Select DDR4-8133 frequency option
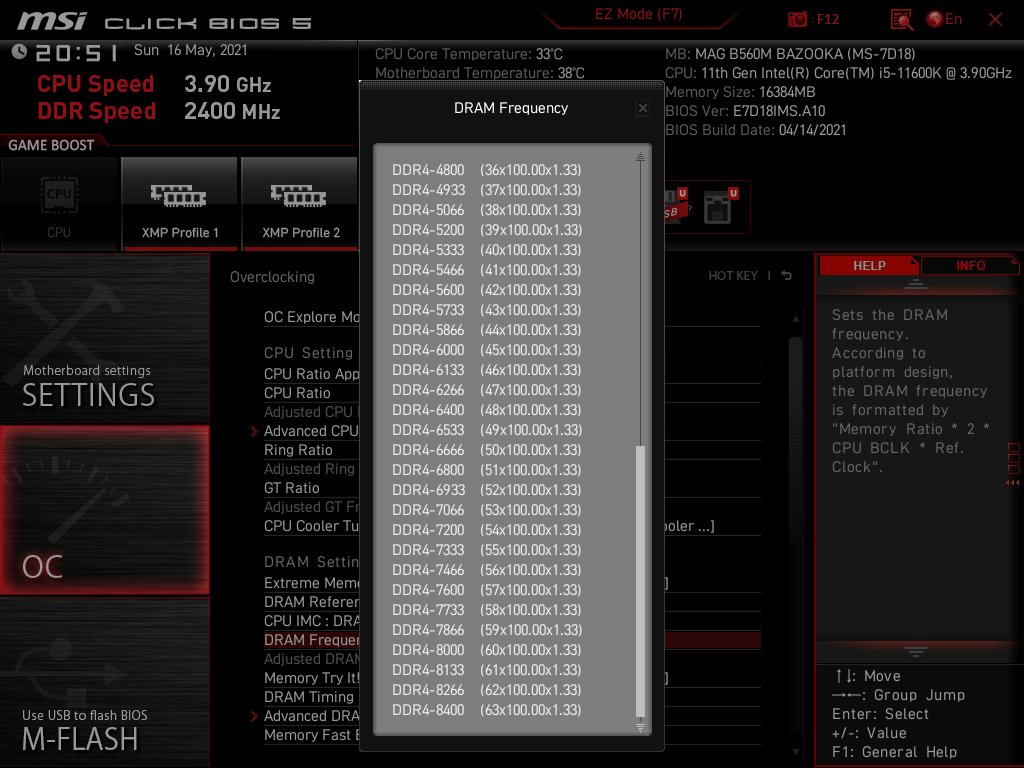The width and height of the screenshot is (1024, 768). tap(487, 670)
